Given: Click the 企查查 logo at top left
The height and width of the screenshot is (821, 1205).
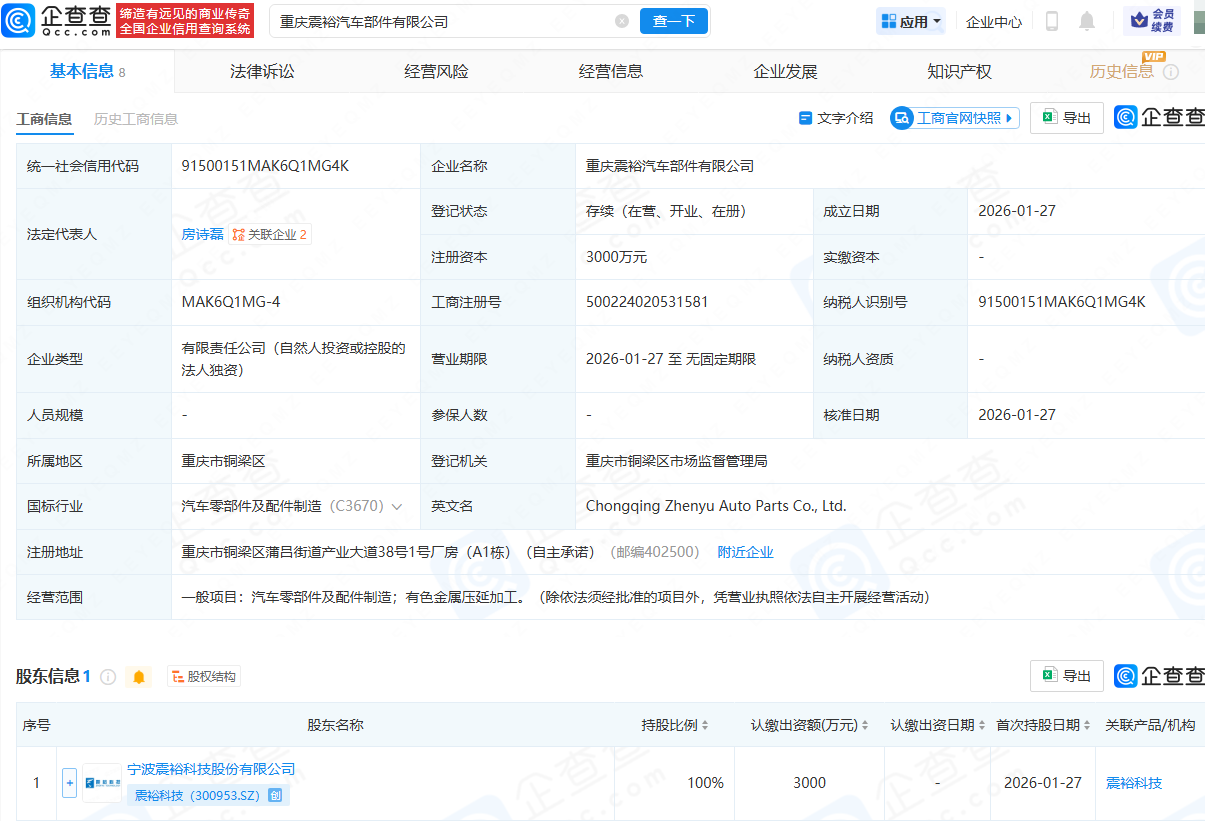Looking at the screenshot, I should click(x=55, y=20).
